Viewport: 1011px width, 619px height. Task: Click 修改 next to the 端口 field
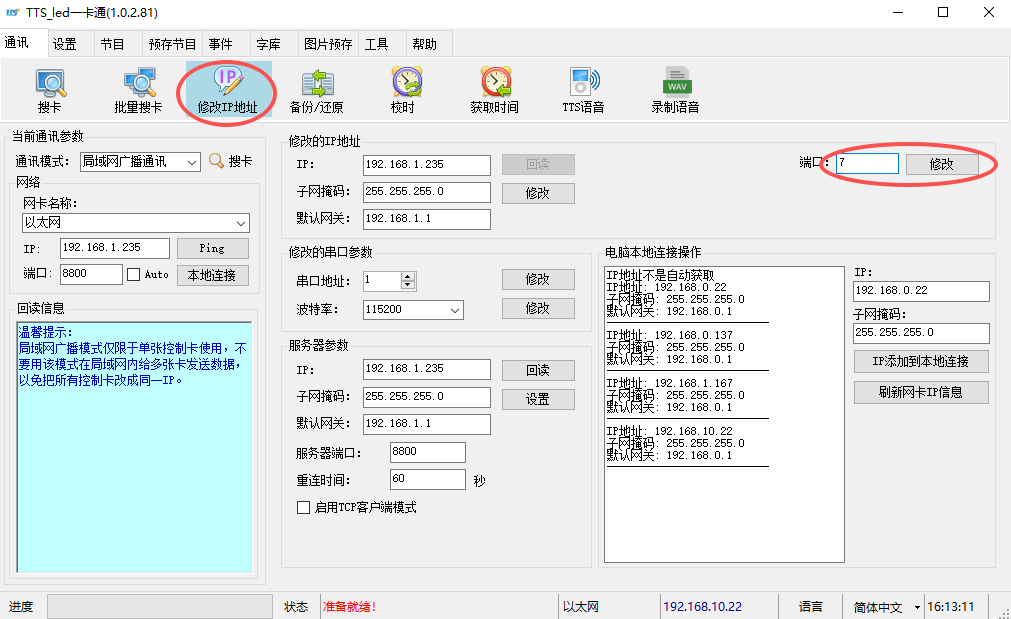coord(941,164)
